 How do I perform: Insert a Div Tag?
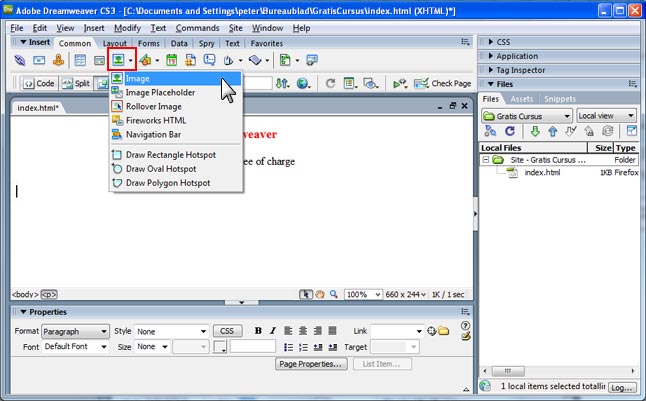(x=99, y=61)
